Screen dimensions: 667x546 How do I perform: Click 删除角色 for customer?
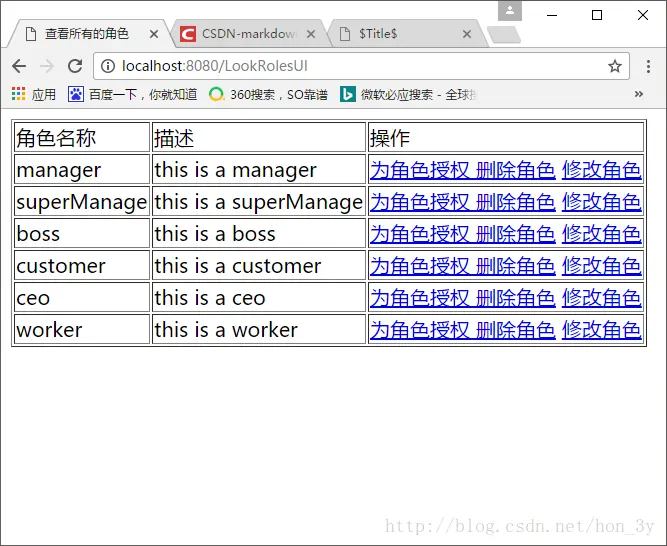[x=516, y=266]
